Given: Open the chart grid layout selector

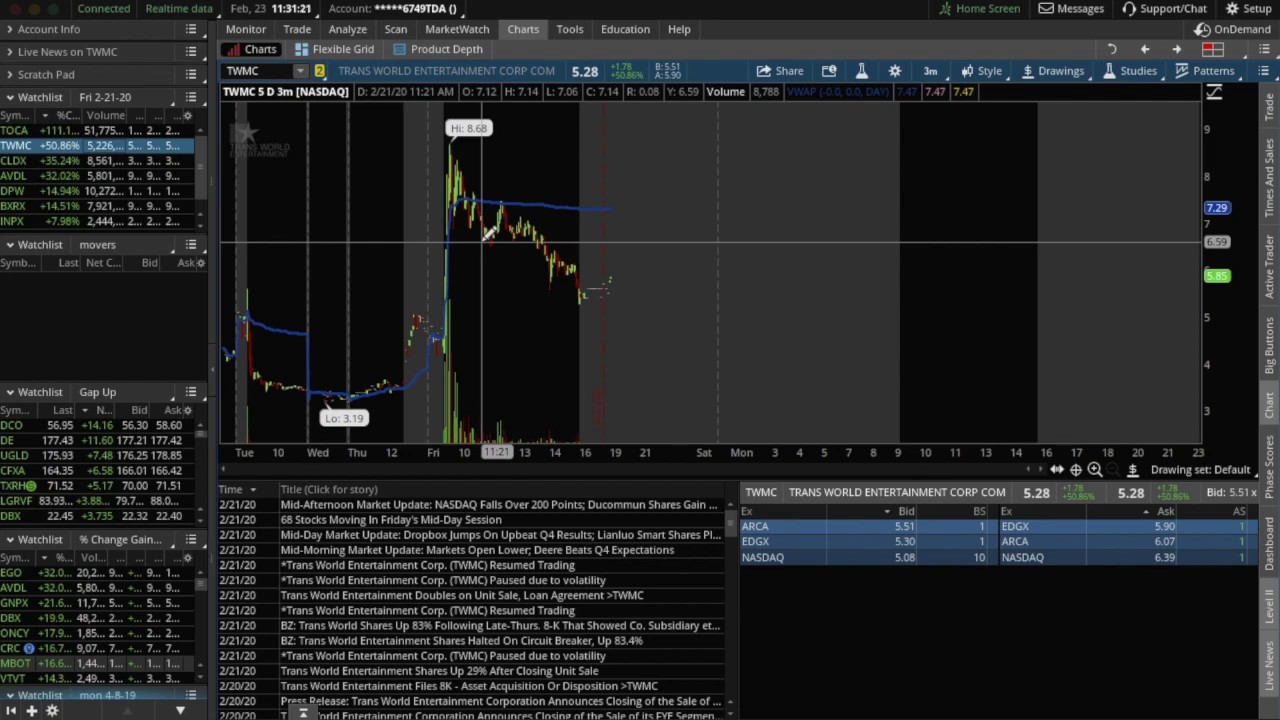Looking at the screenshot, I should click(1213, 49).
